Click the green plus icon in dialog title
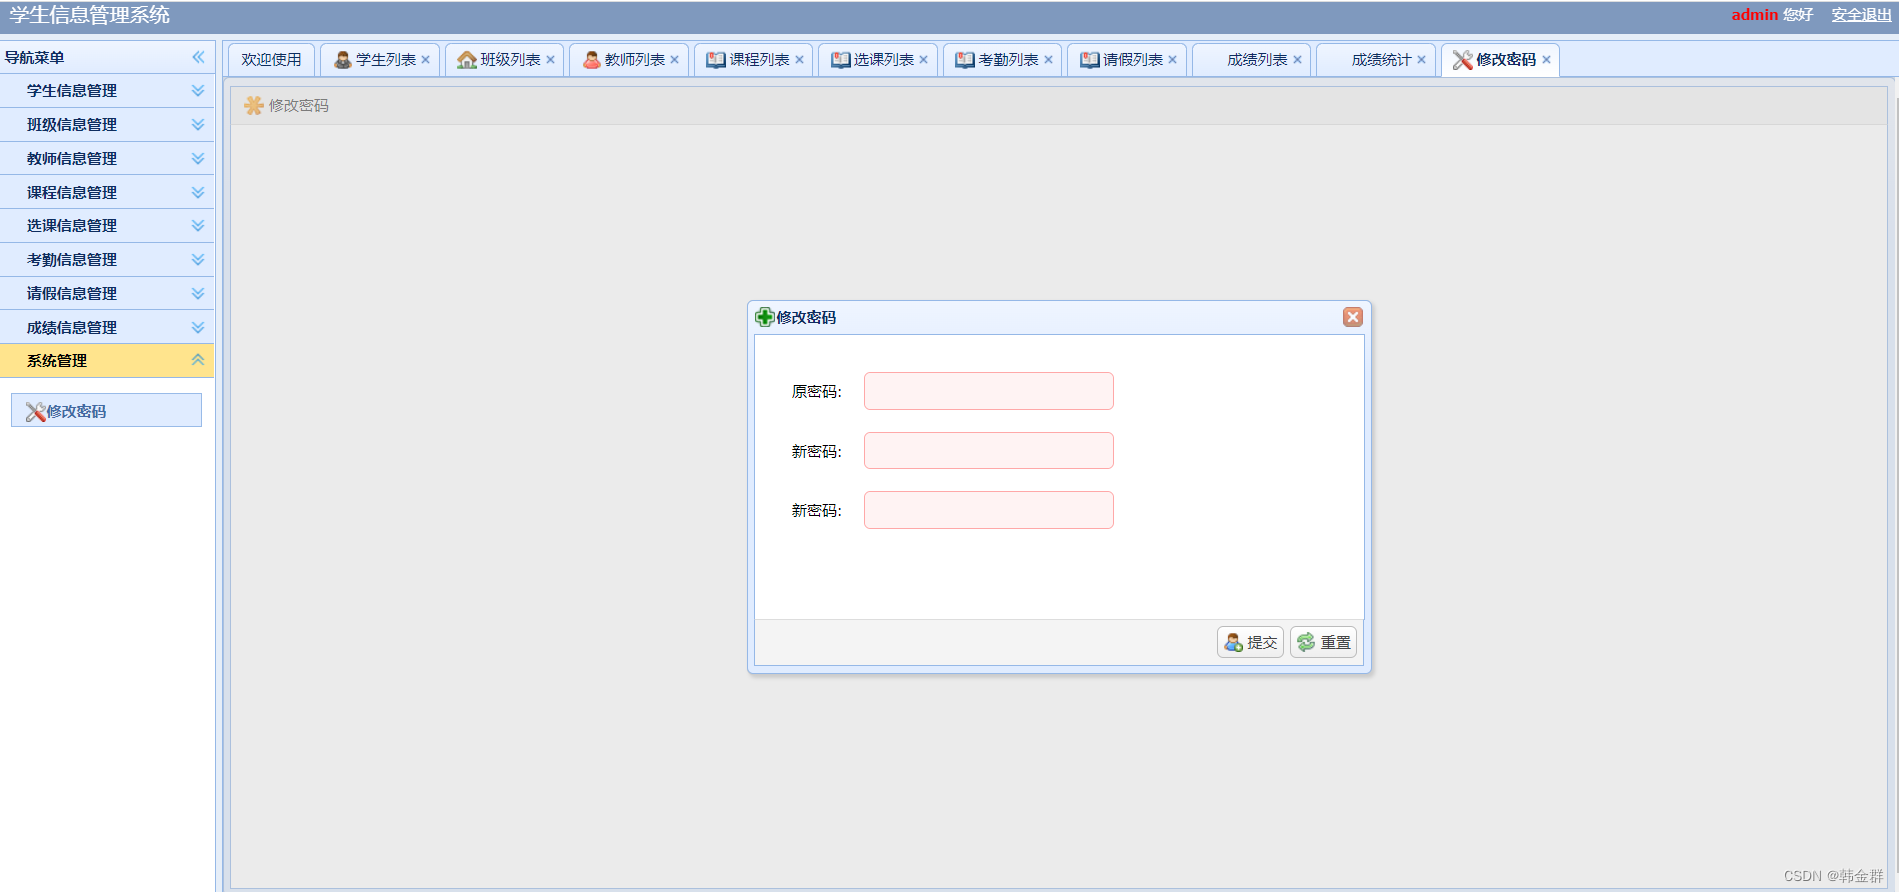 pyautogui.click(x=764, y=317)
